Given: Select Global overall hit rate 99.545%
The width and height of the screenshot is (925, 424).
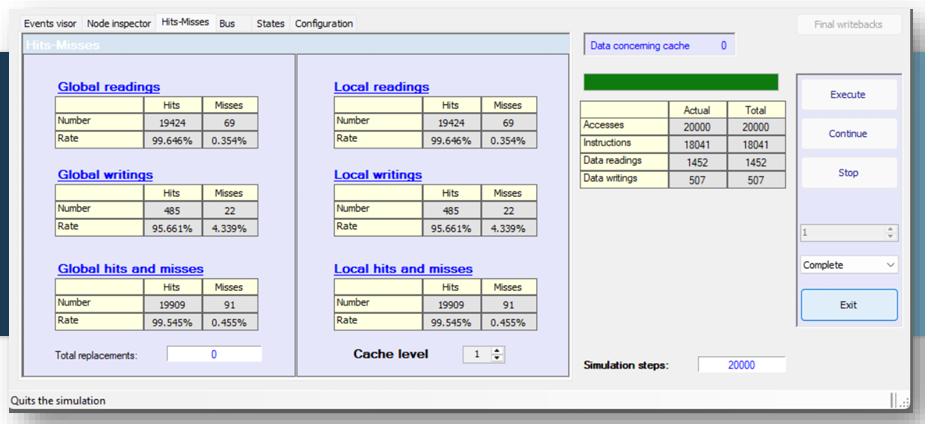Looking at the screenshot, I should pyautogui.click(x=173, y=323).
